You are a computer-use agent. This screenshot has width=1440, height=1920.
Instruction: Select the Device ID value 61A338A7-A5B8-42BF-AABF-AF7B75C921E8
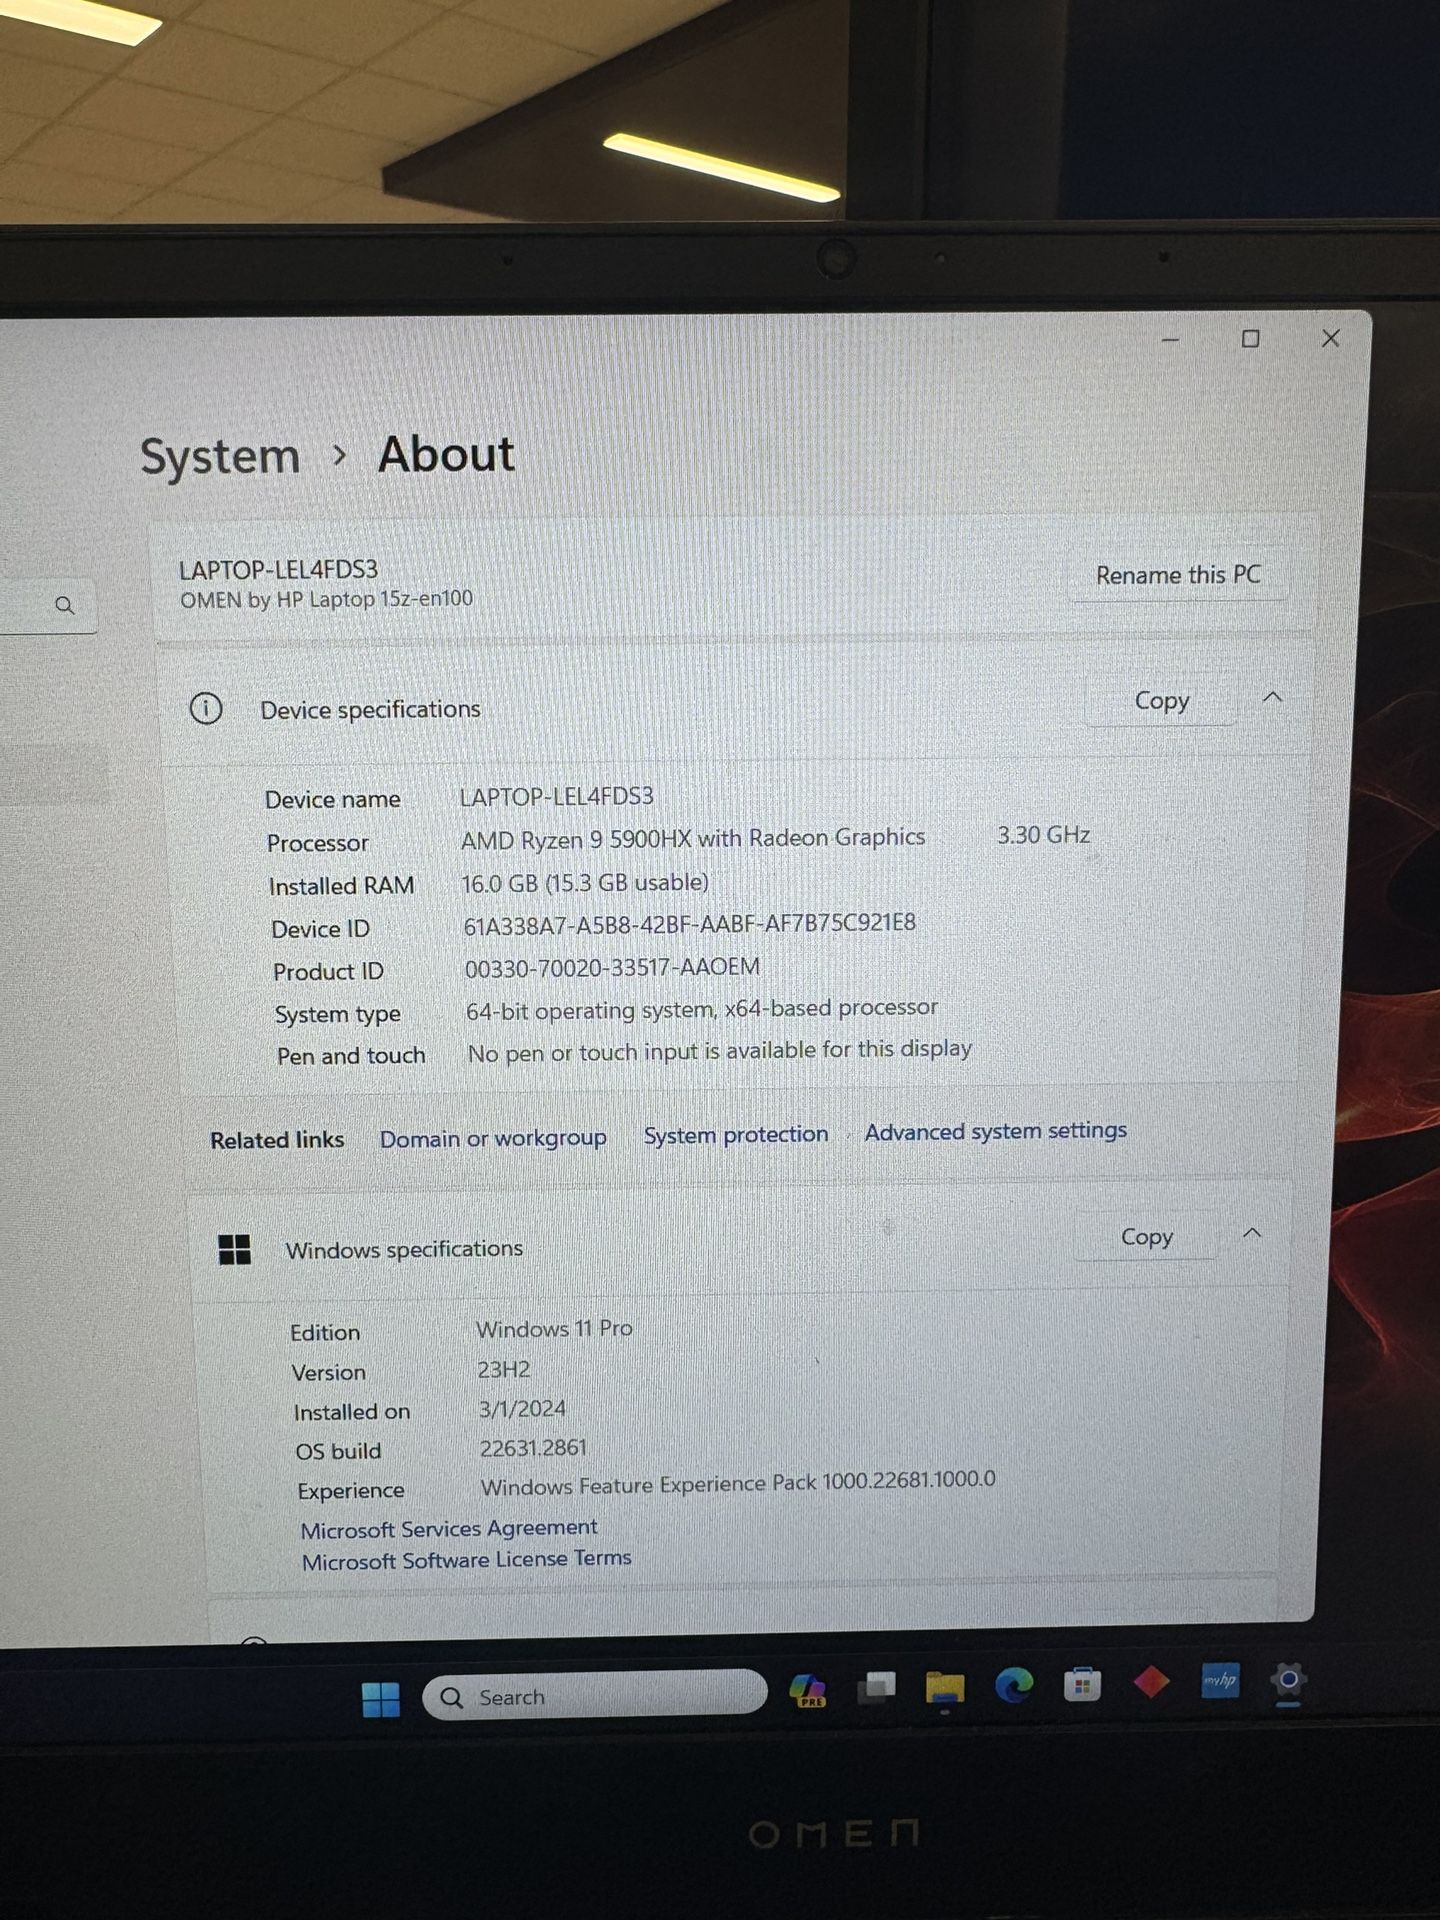coord(689,924)
